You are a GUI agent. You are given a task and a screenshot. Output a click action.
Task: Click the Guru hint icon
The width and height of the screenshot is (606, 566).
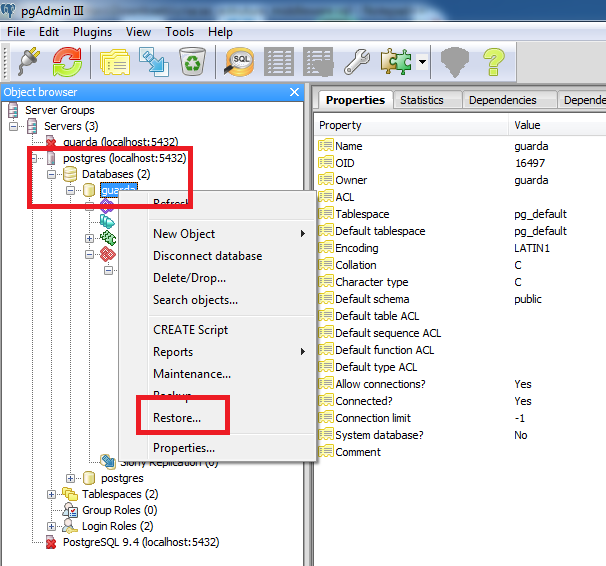coord(454,61)
